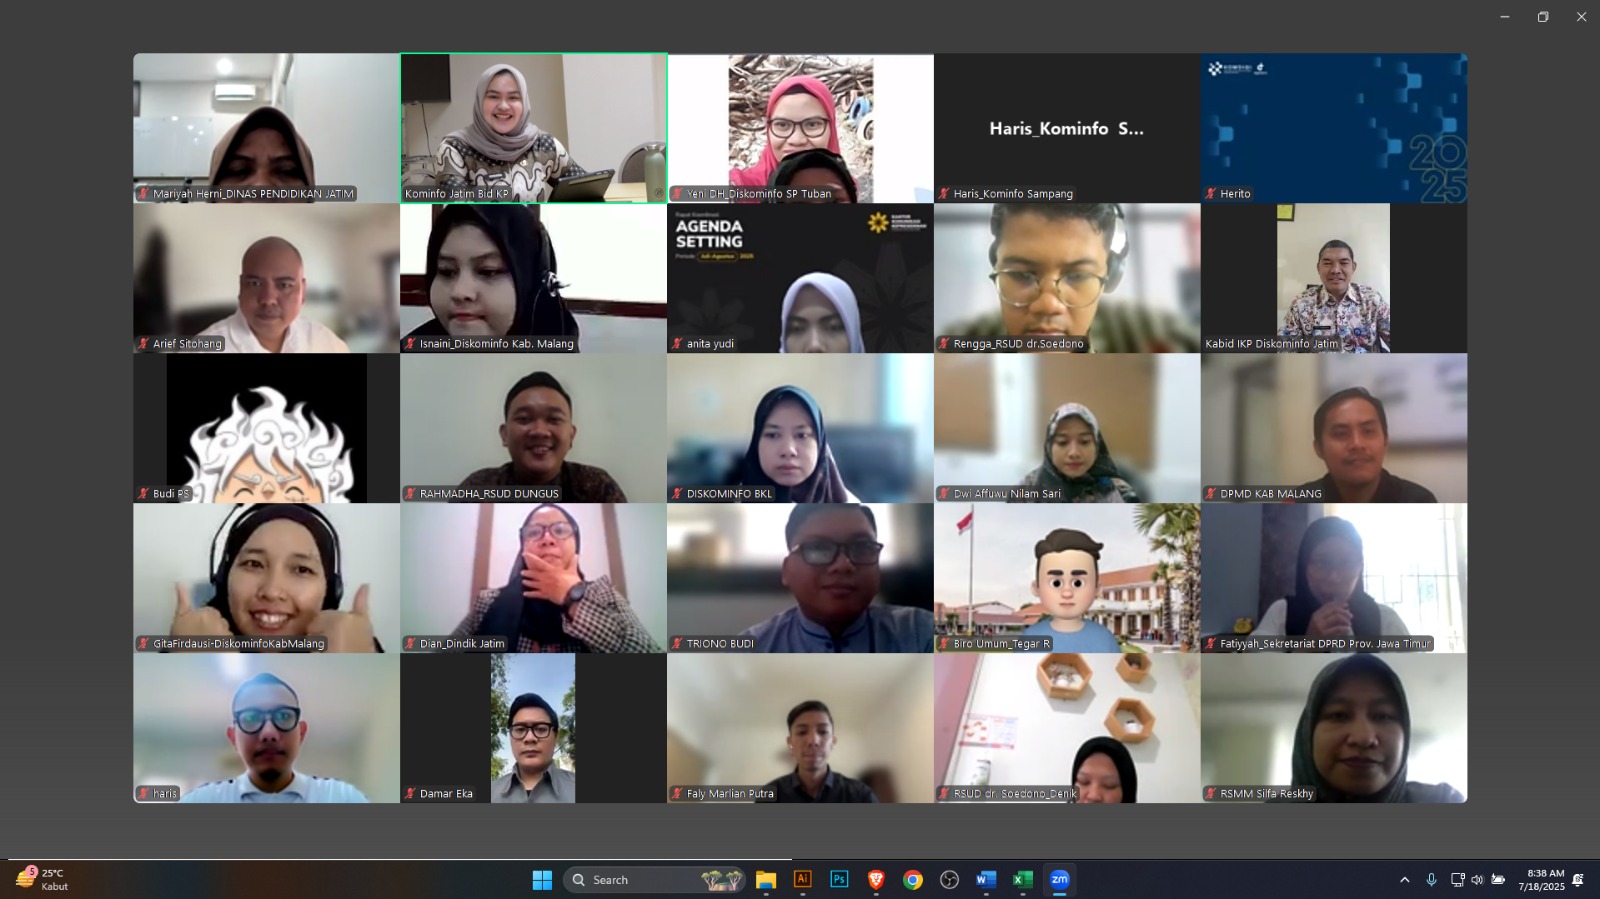Select the Haris_Kominfo Sampang tile
Screen dimensions: 1600x899
click(x=1067, y=128)
